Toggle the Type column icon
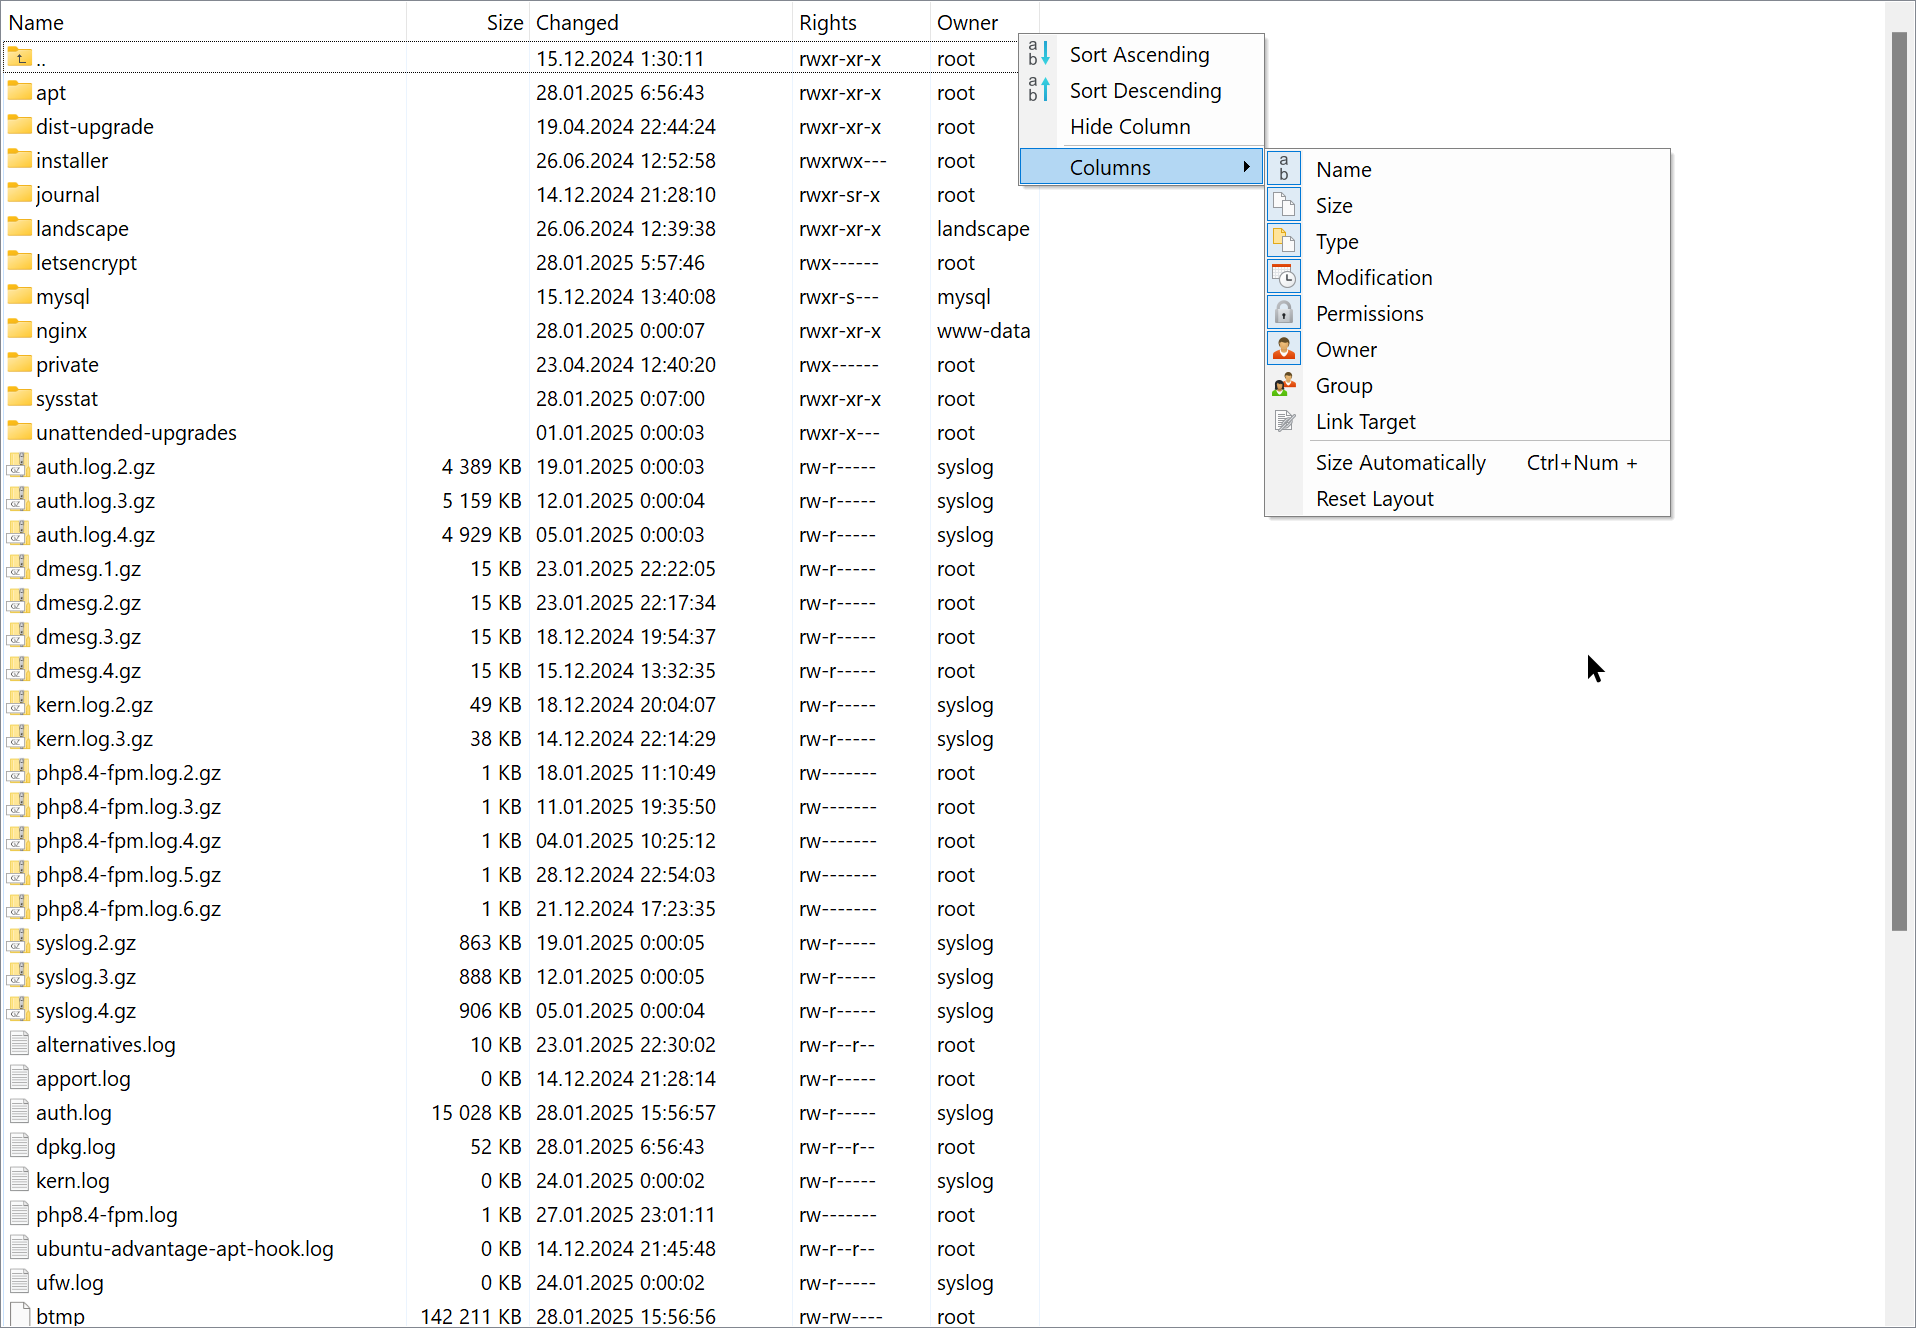Image resolution: width=1916 pixels, height=1328 pixels. 1284,241
